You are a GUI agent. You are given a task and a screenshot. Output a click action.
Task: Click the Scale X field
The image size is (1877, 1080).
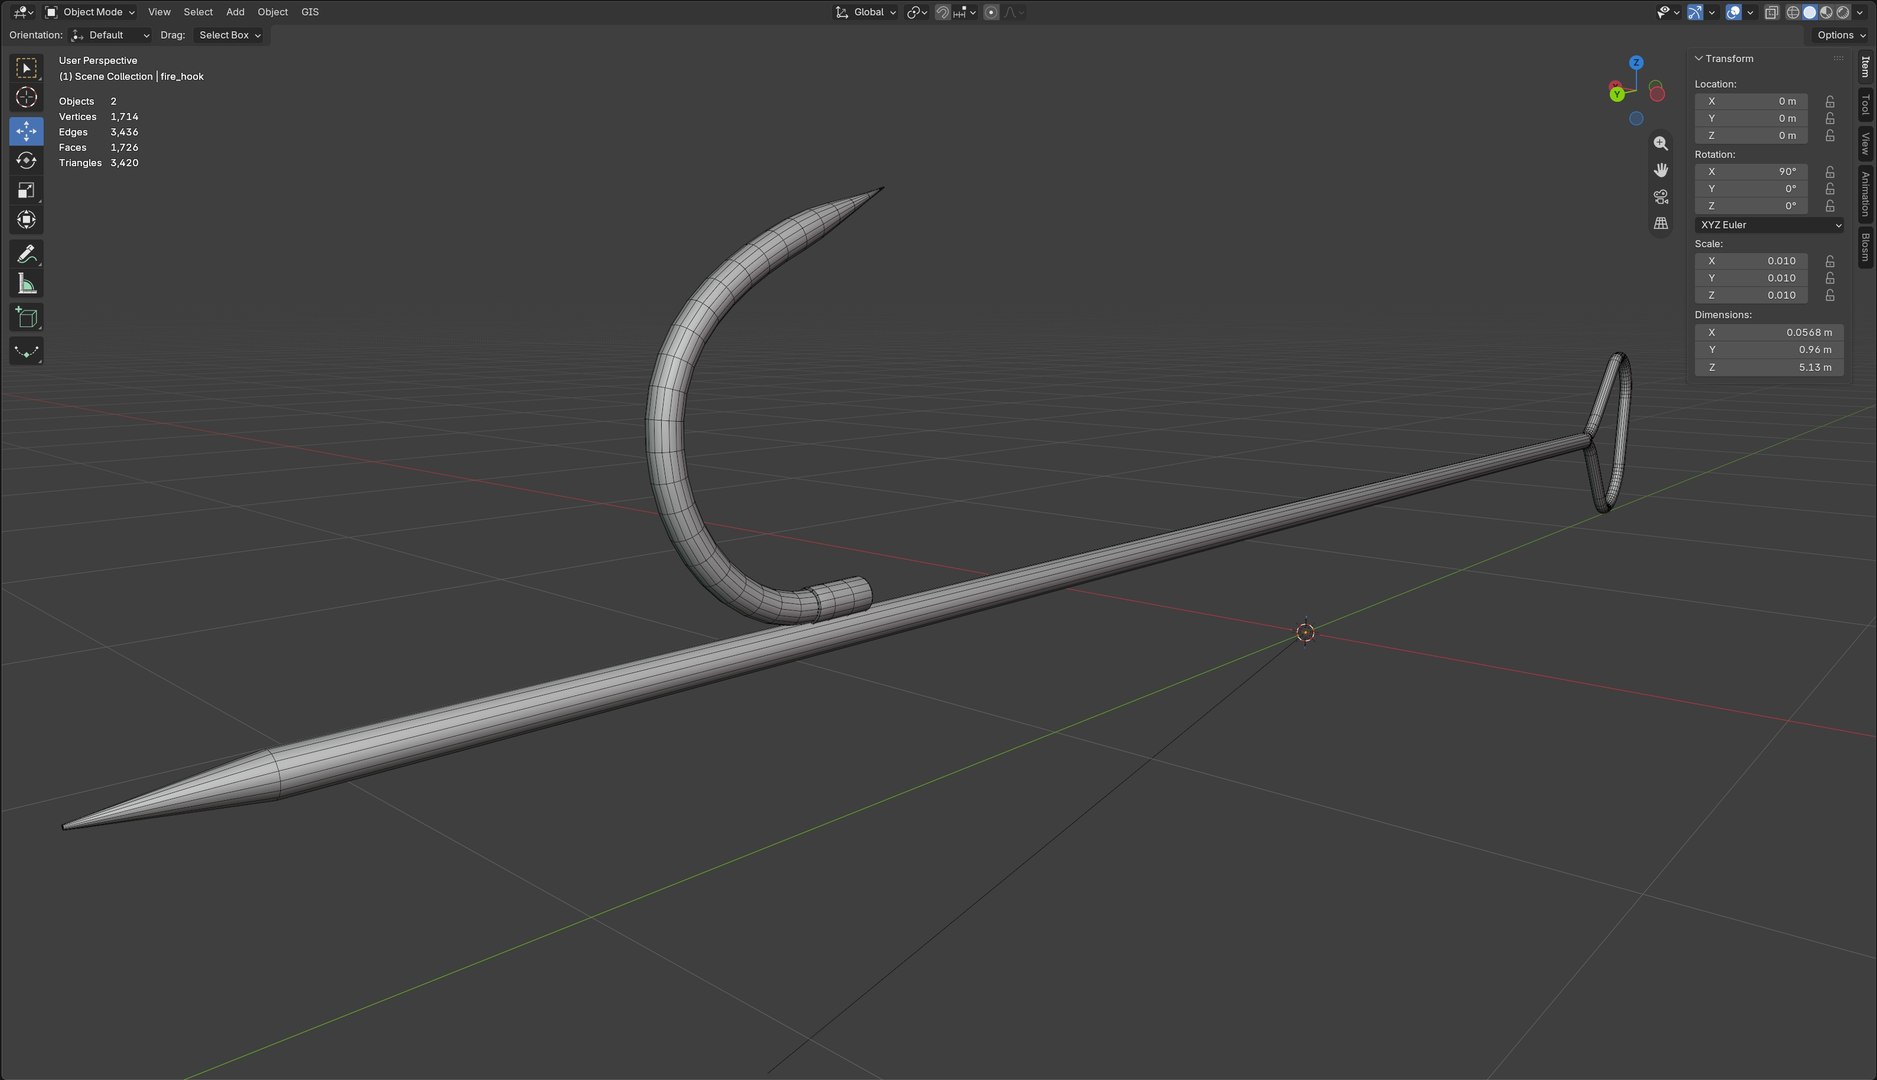(x=1751, y=261)
